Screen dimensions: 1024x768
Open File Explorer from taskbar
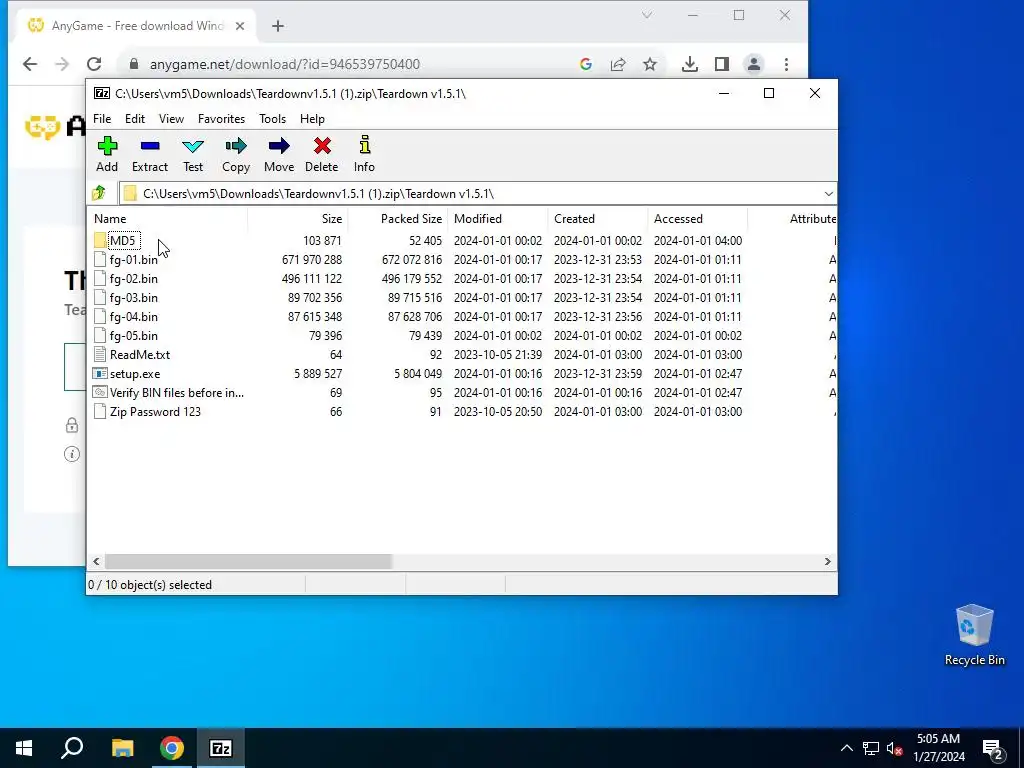coord(122,748)
